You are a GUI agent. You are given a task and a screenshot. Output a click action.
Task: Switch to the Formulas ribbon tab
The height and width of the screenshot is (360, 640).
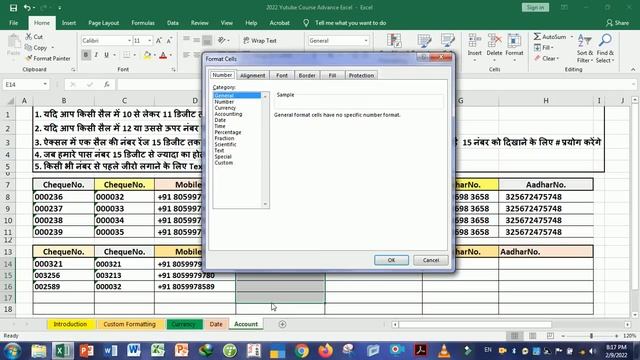(x=143, y=23)
